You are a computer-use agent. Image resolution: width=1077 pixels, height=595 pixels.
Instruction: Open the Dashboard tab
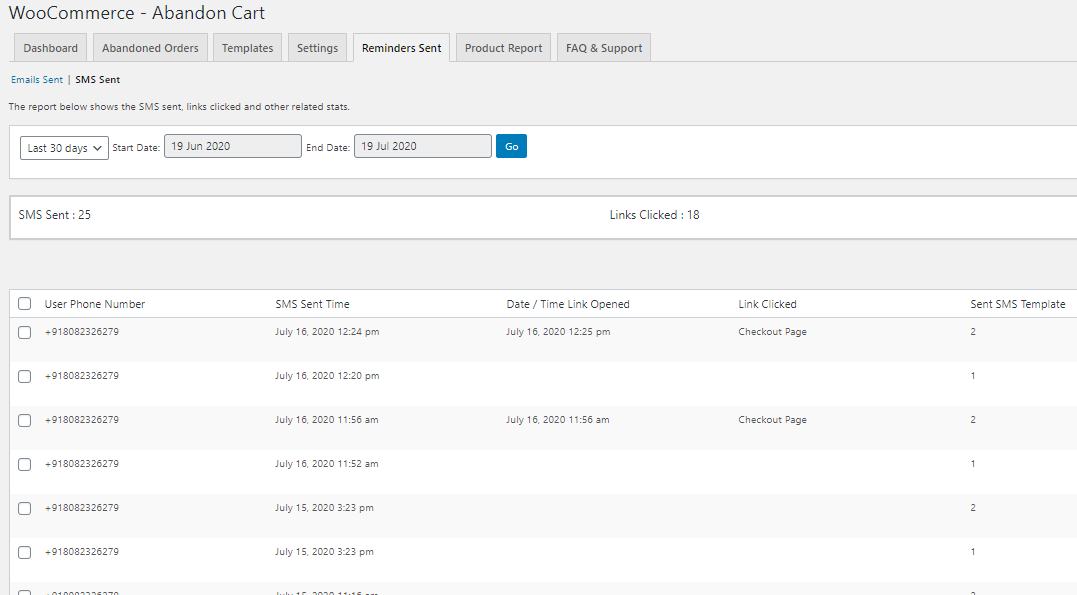[x=50, y=47]
